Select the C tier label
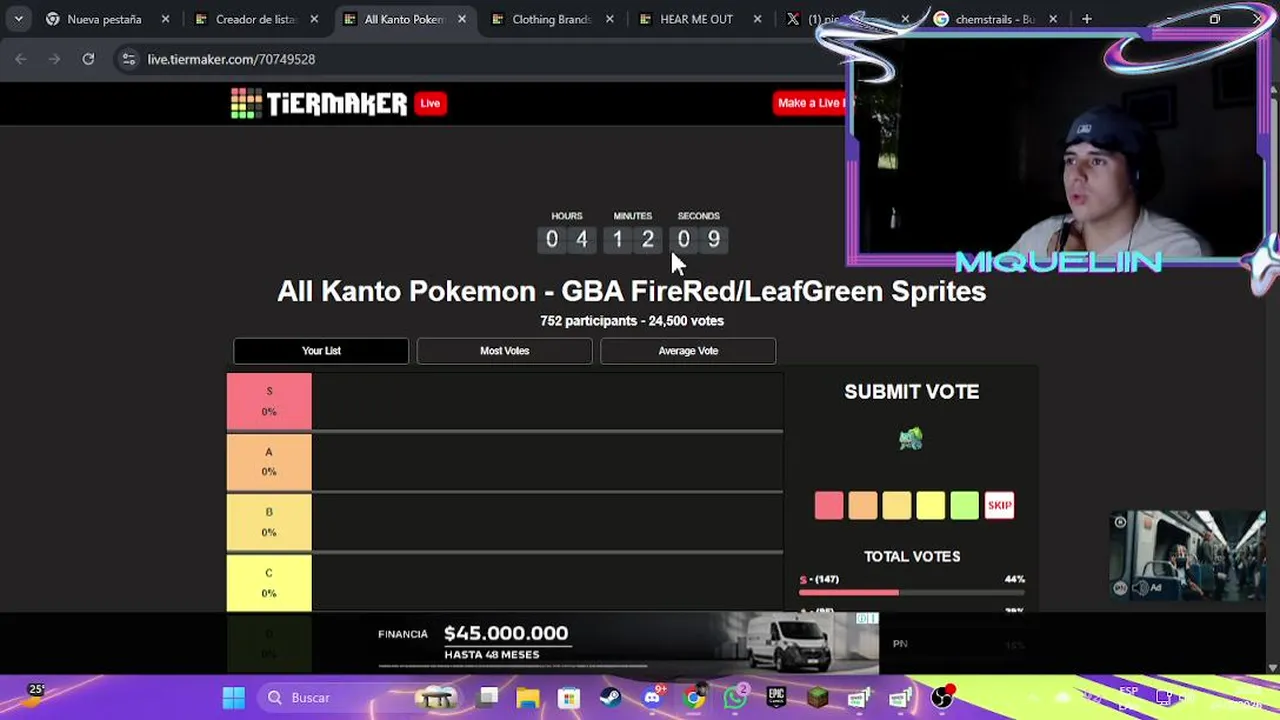 [269, 583]
